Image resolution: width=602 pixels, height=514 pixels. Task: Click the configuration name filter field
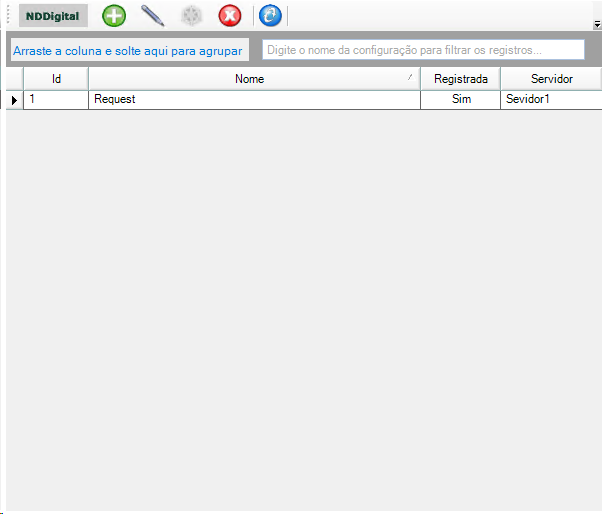click(x=423, y=50)
